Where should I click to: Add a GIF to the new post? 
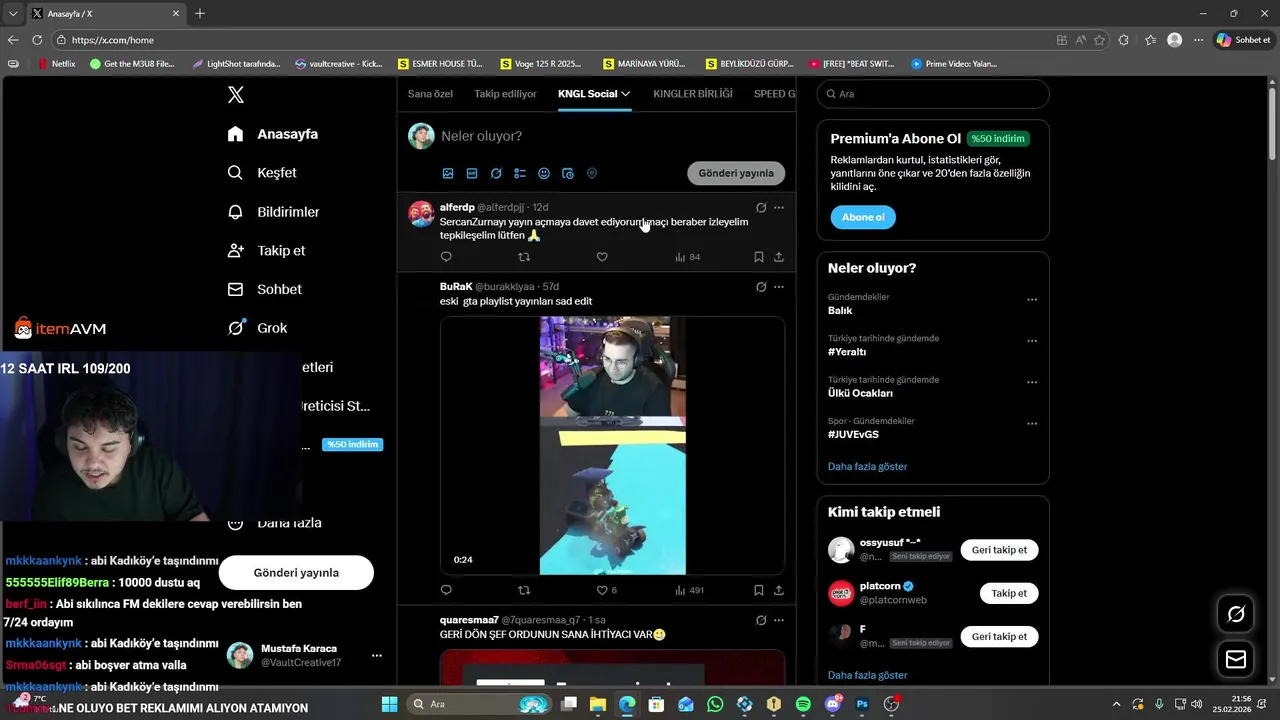(472, 173)
